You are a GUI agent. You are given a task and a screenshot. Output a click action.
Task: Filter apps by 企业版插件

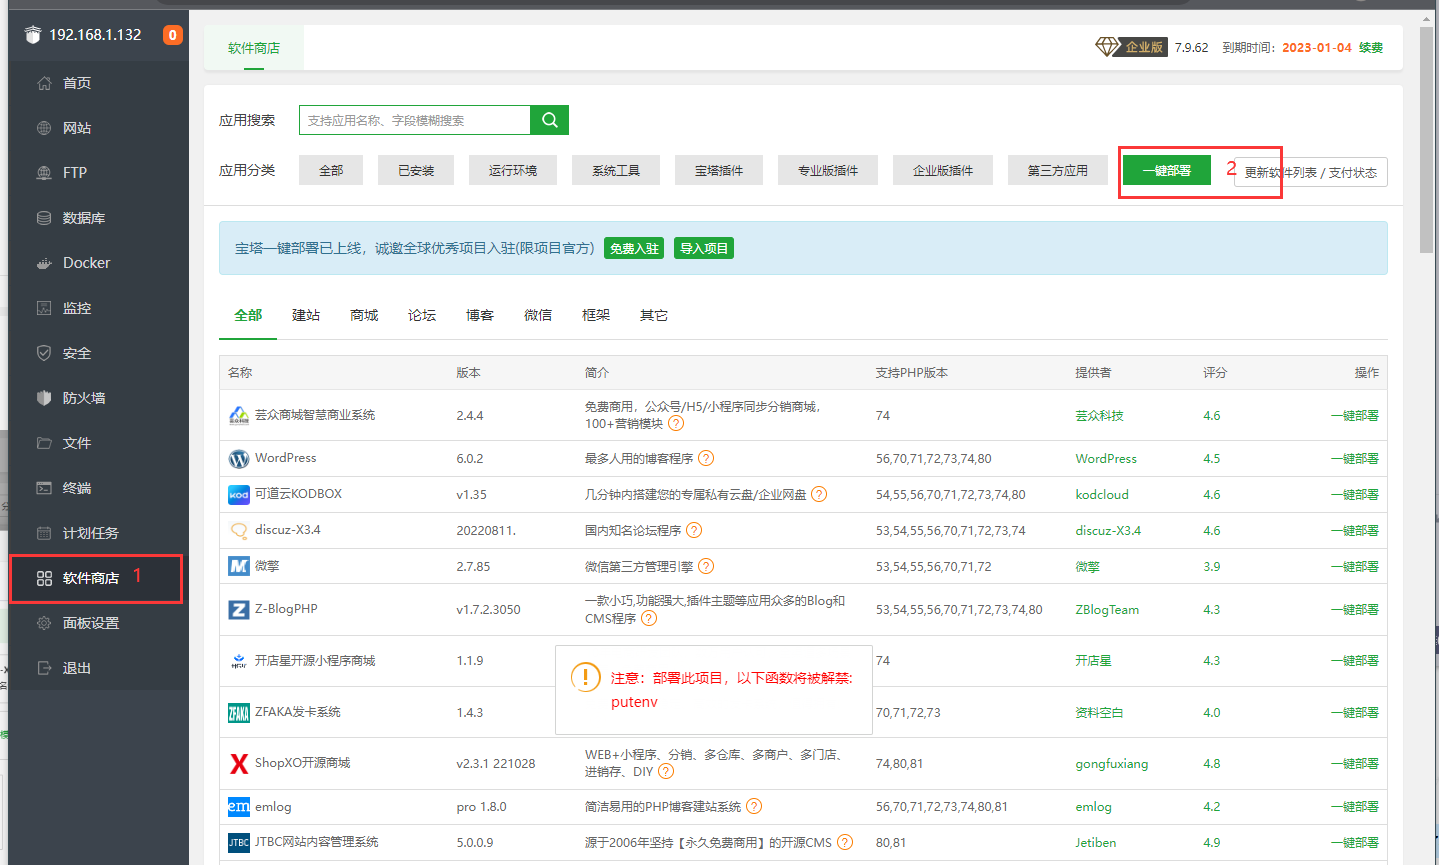point(943,170)
